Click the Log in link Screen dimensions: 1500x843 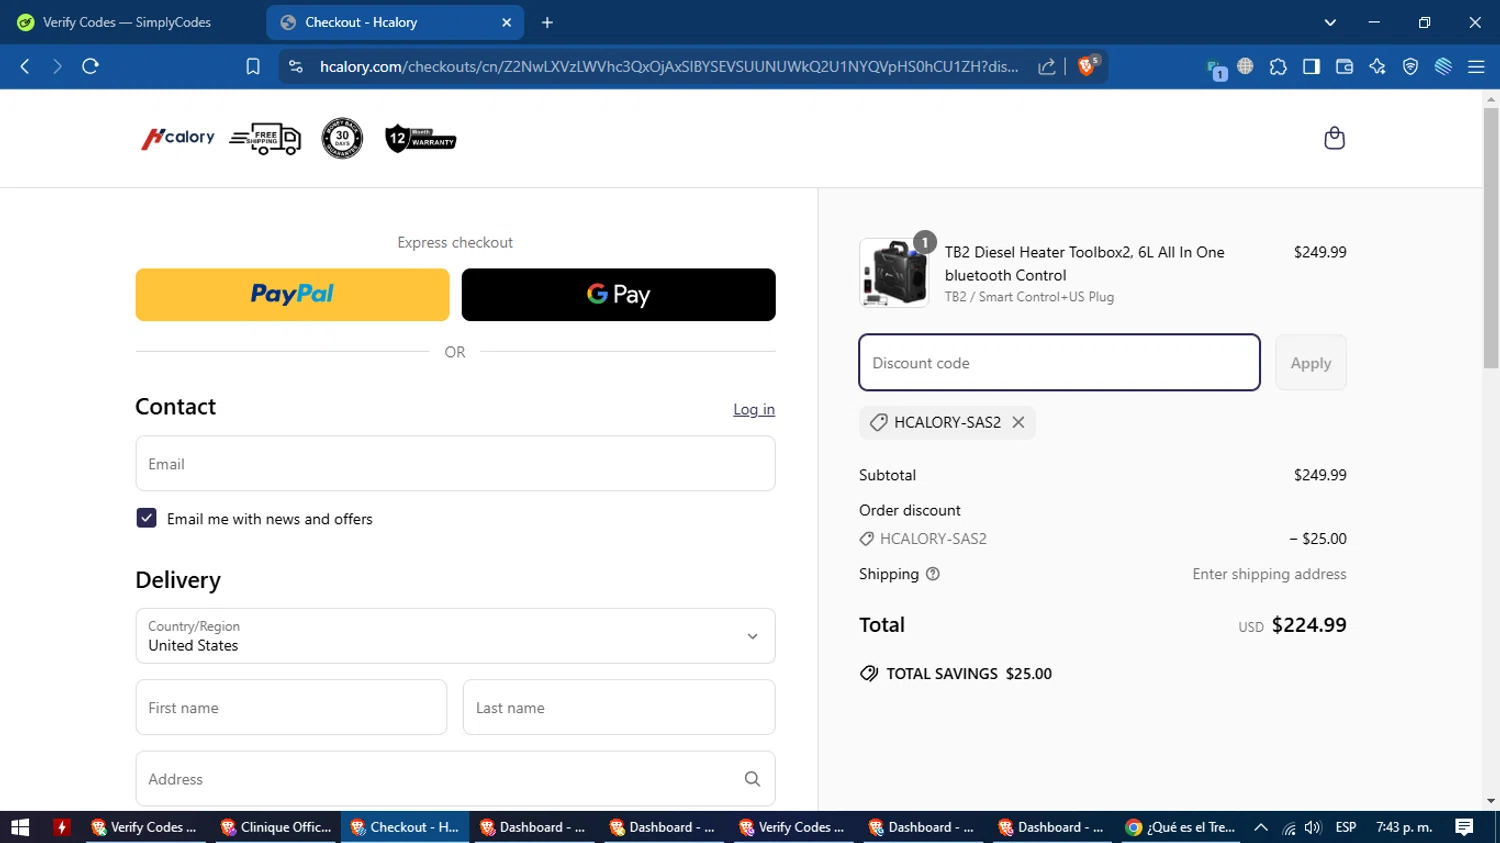754,409
